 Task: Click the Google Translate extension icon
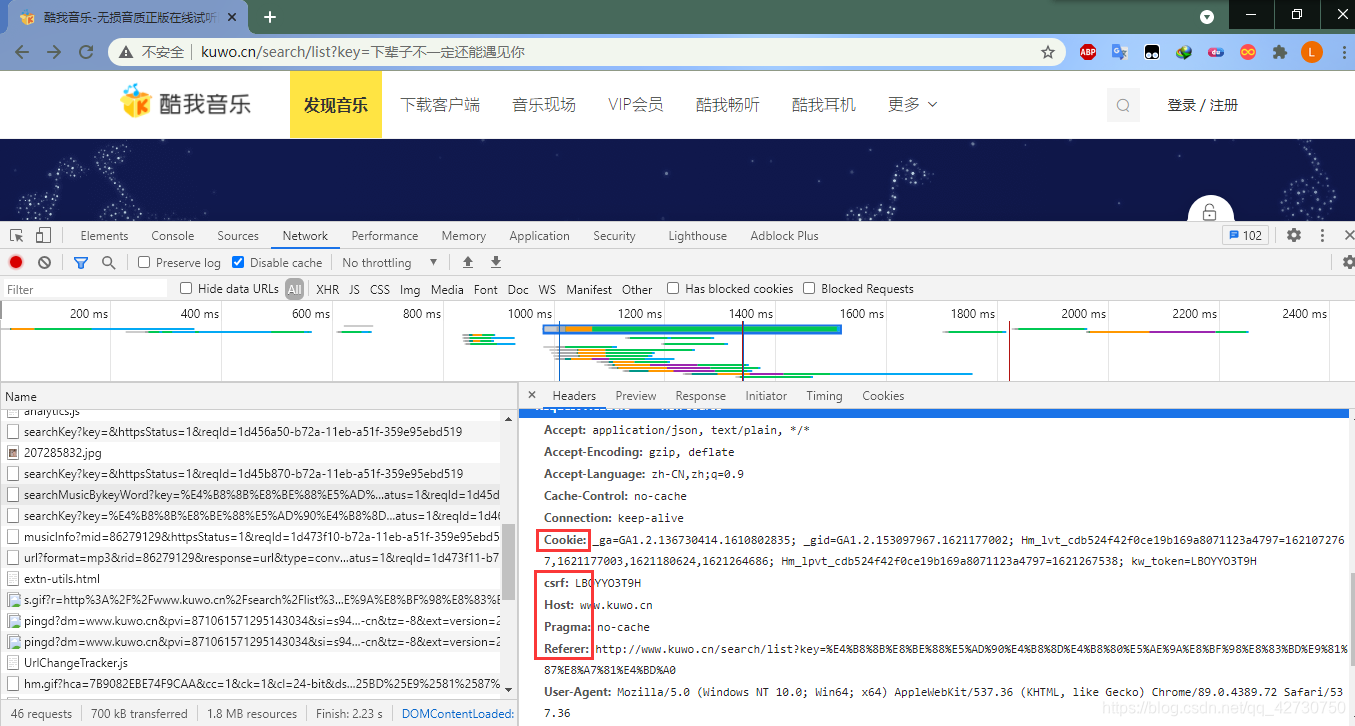(x=1120, y=52)
